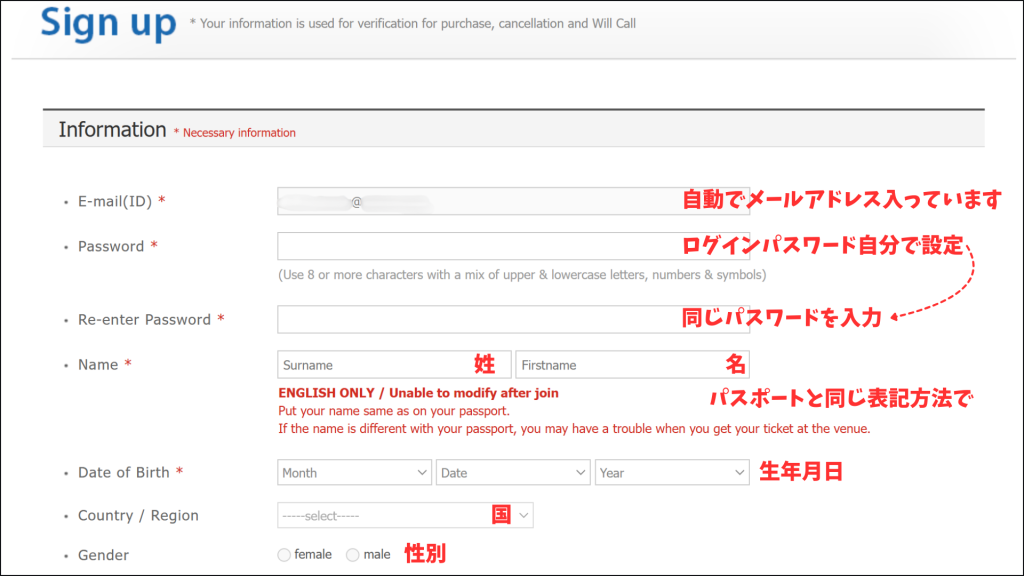The height and width of the screenshot is (576, 1024).
Task: Click the 'ENGLISH ONLY' red warning text
Action: [x=418, y=393]
